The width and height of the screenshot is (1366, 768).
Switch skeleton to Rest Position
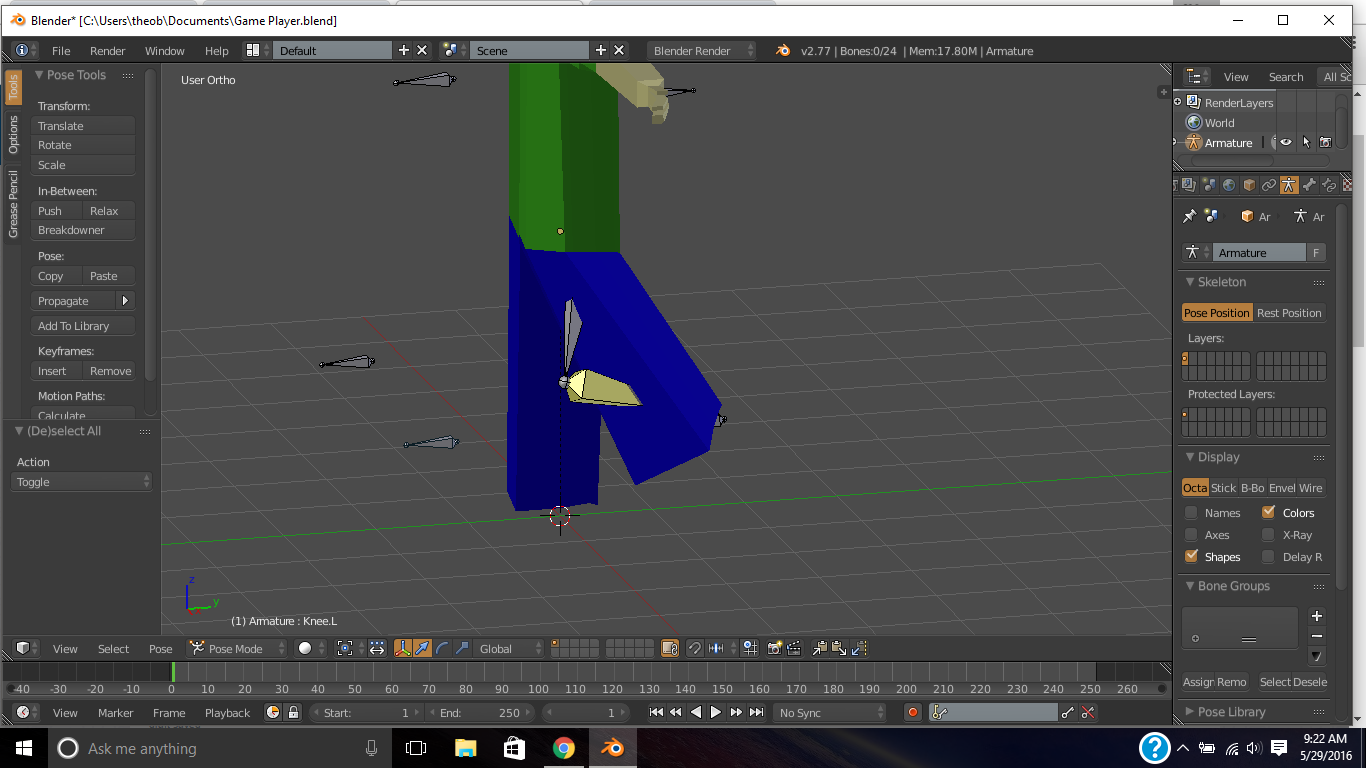point(1289,313)
